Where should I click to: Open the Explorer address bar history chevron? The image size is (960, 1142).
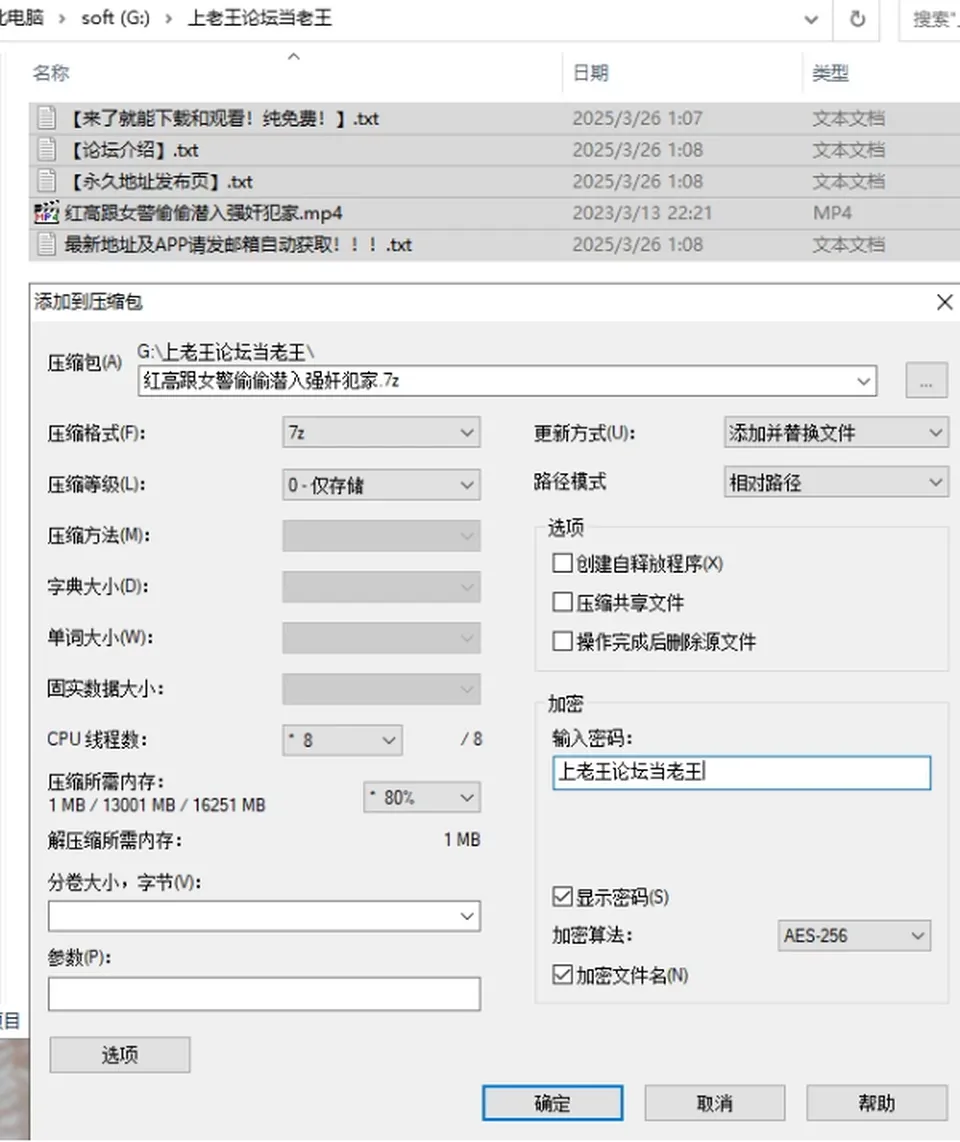pos(811,20)
